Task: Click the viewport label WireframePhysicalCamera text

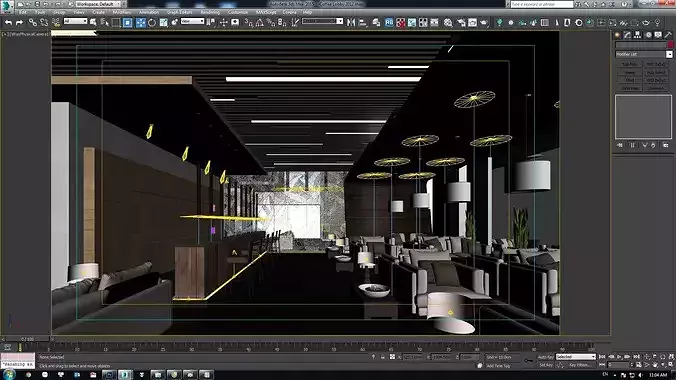Action: pos(29,34)
